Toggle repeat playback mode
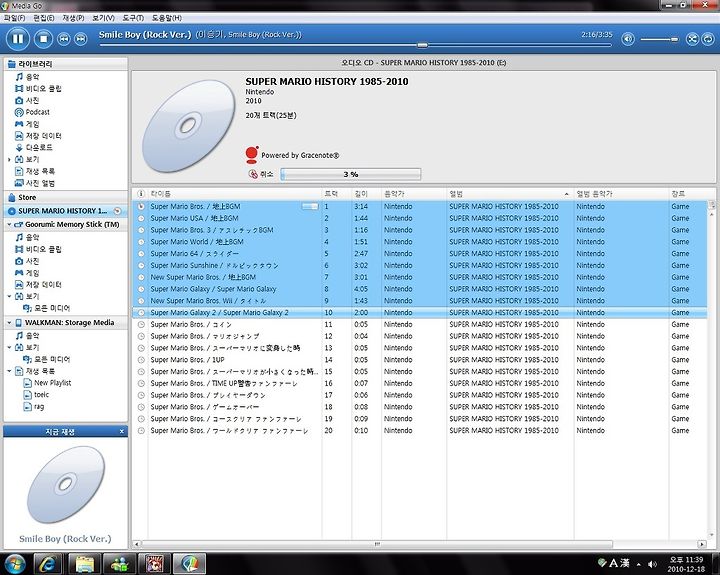The image size is (720, 575). (x=708, y=39)
